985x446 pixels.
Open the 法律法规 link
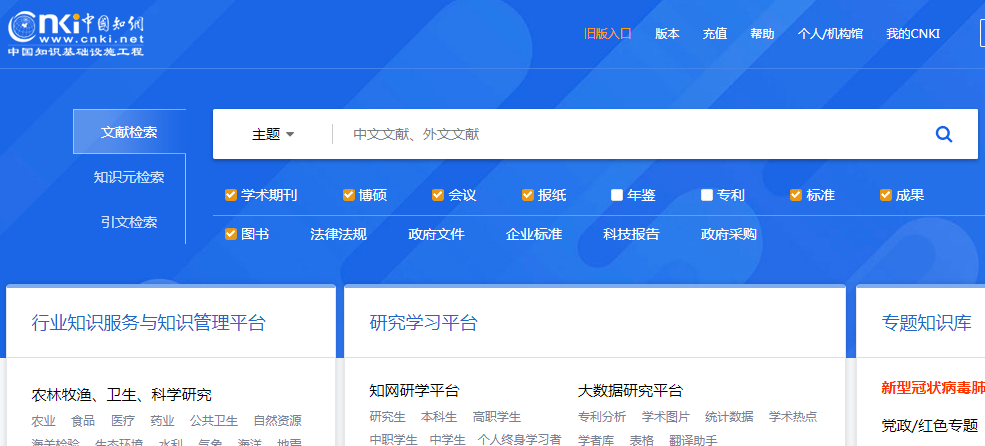pos(339,234)
